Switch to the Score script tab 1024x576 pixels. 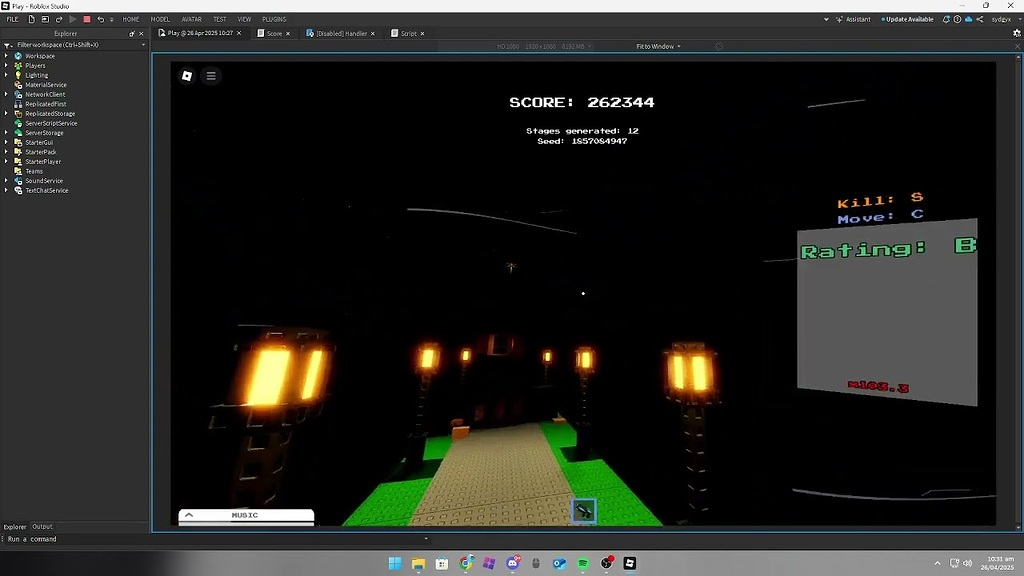pyautogui.click(x=272, y=33)
